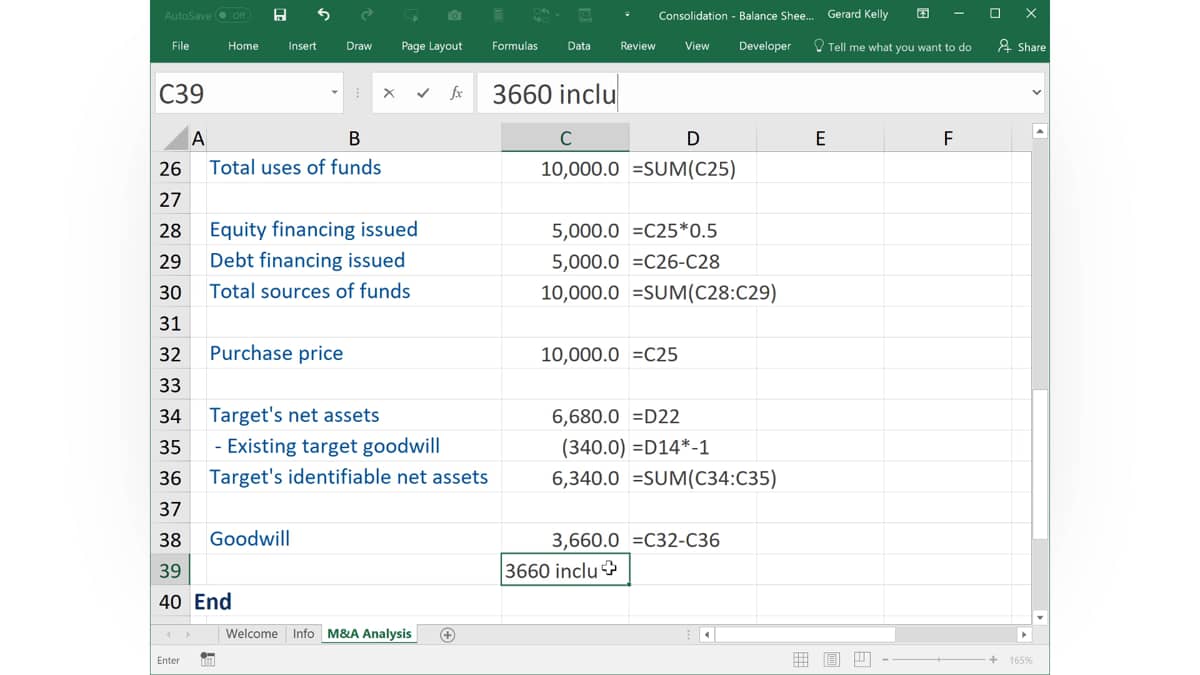Click the zoom out minus icon
Image resolution: width=1200 pixels, height=675 pixels.
pyautogui.click(x=885, y=660)
